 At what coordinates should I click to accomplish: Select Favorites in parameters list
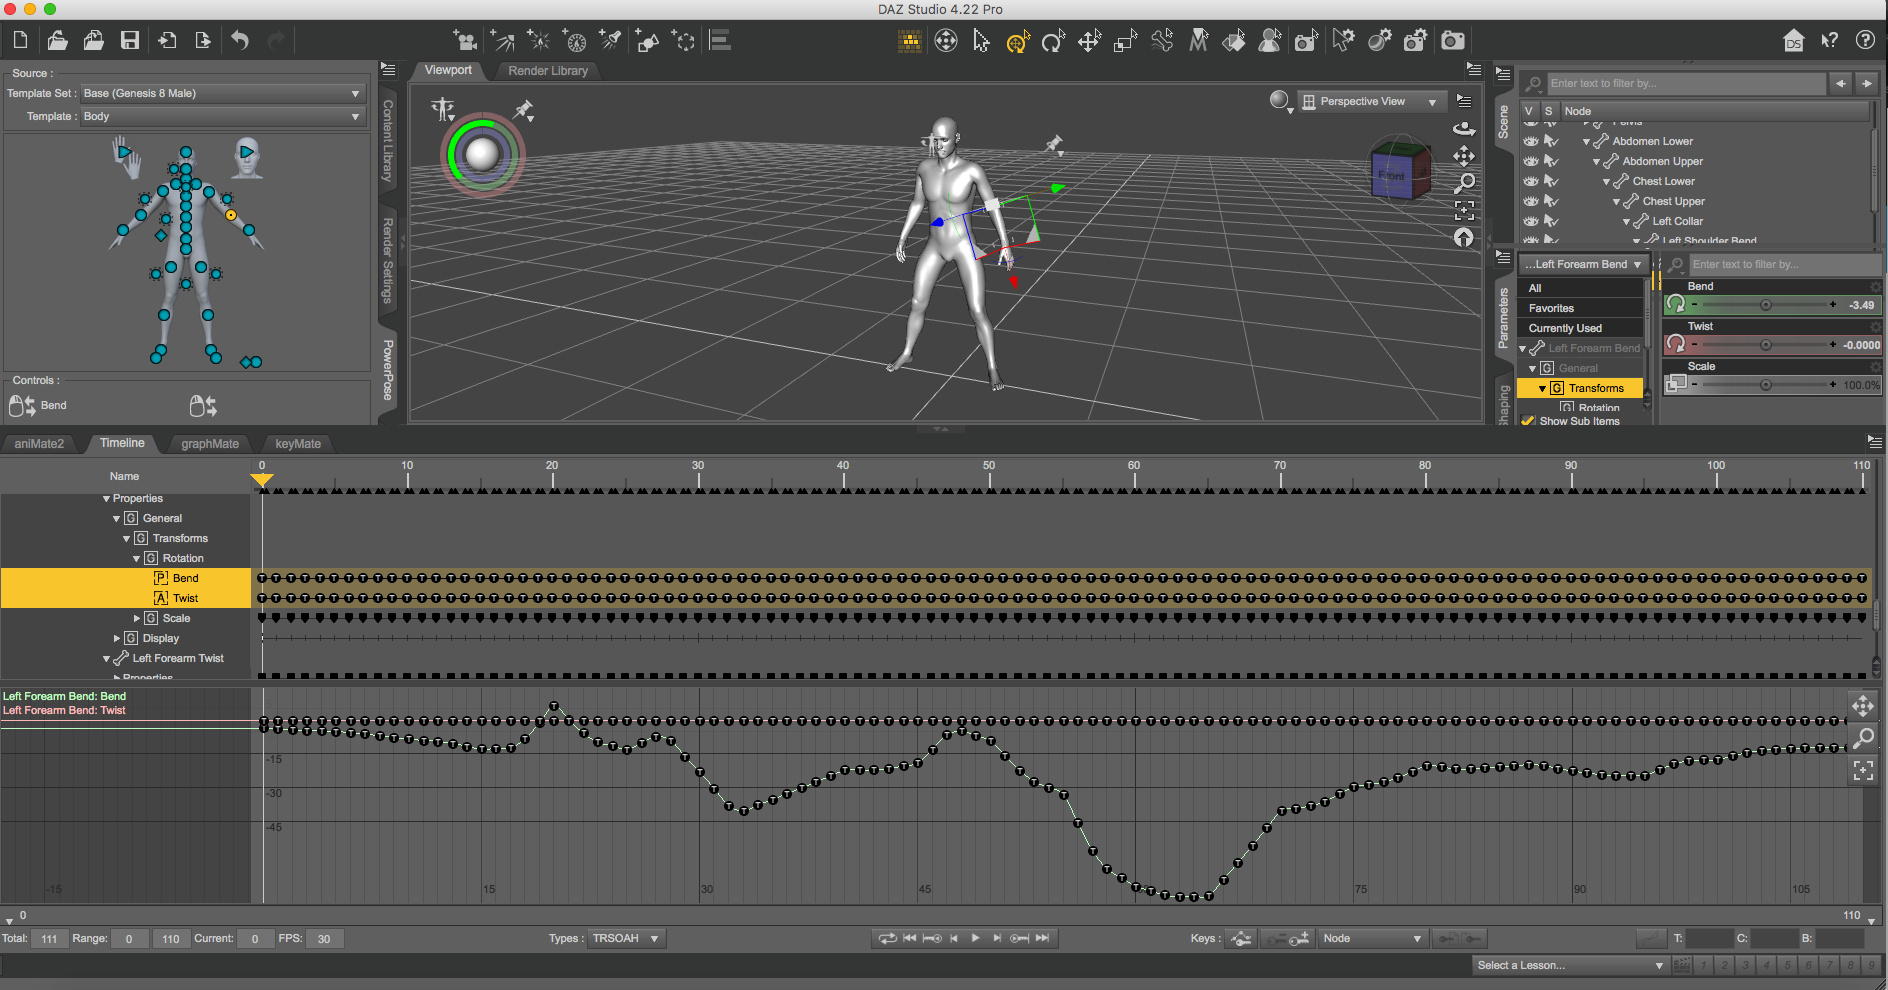pyautogui.click(x=1551, y=308)
